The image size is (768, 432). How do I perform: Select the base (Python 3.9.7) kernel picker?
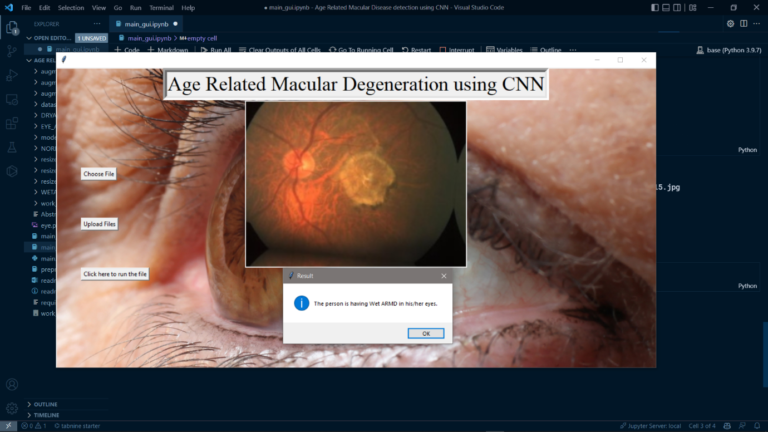[x=729, y=50]
